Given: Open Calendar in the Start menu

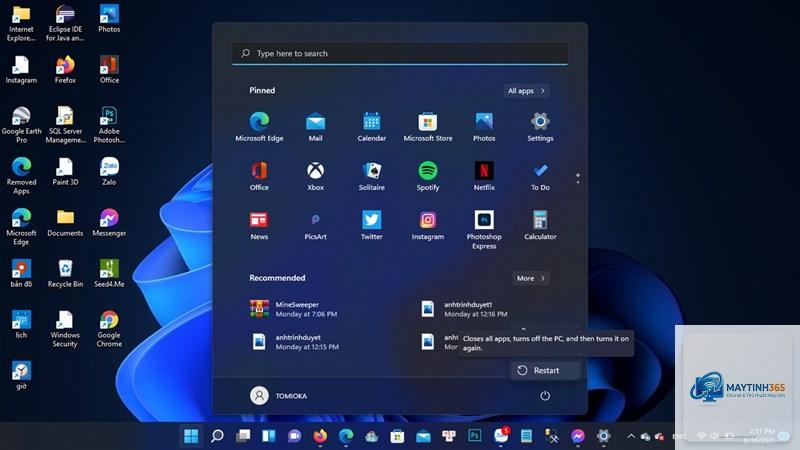Looking at the screenshot, I should (371, 127).
